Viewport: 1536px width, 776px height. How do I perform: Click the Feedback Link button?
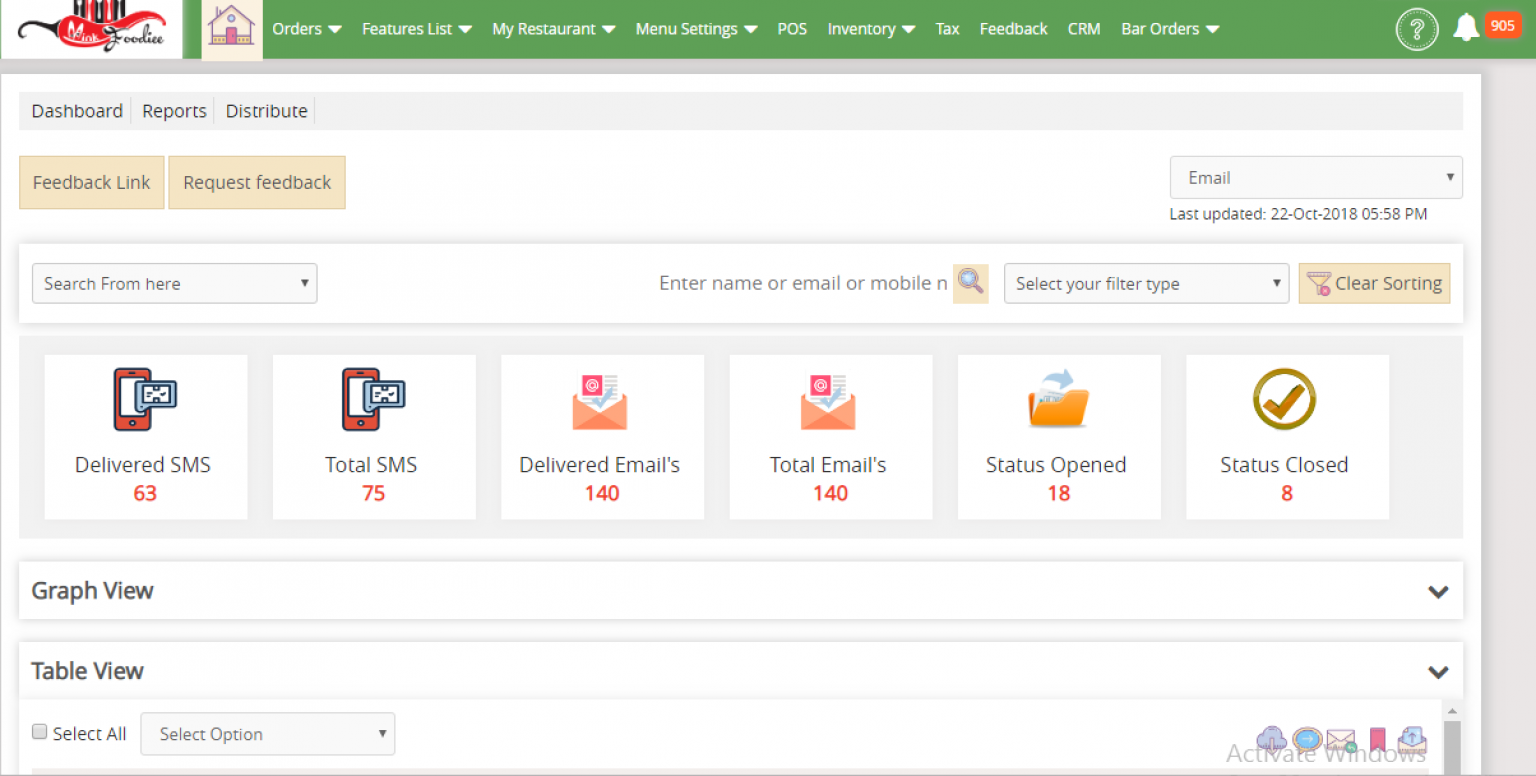tap(91, 182)
